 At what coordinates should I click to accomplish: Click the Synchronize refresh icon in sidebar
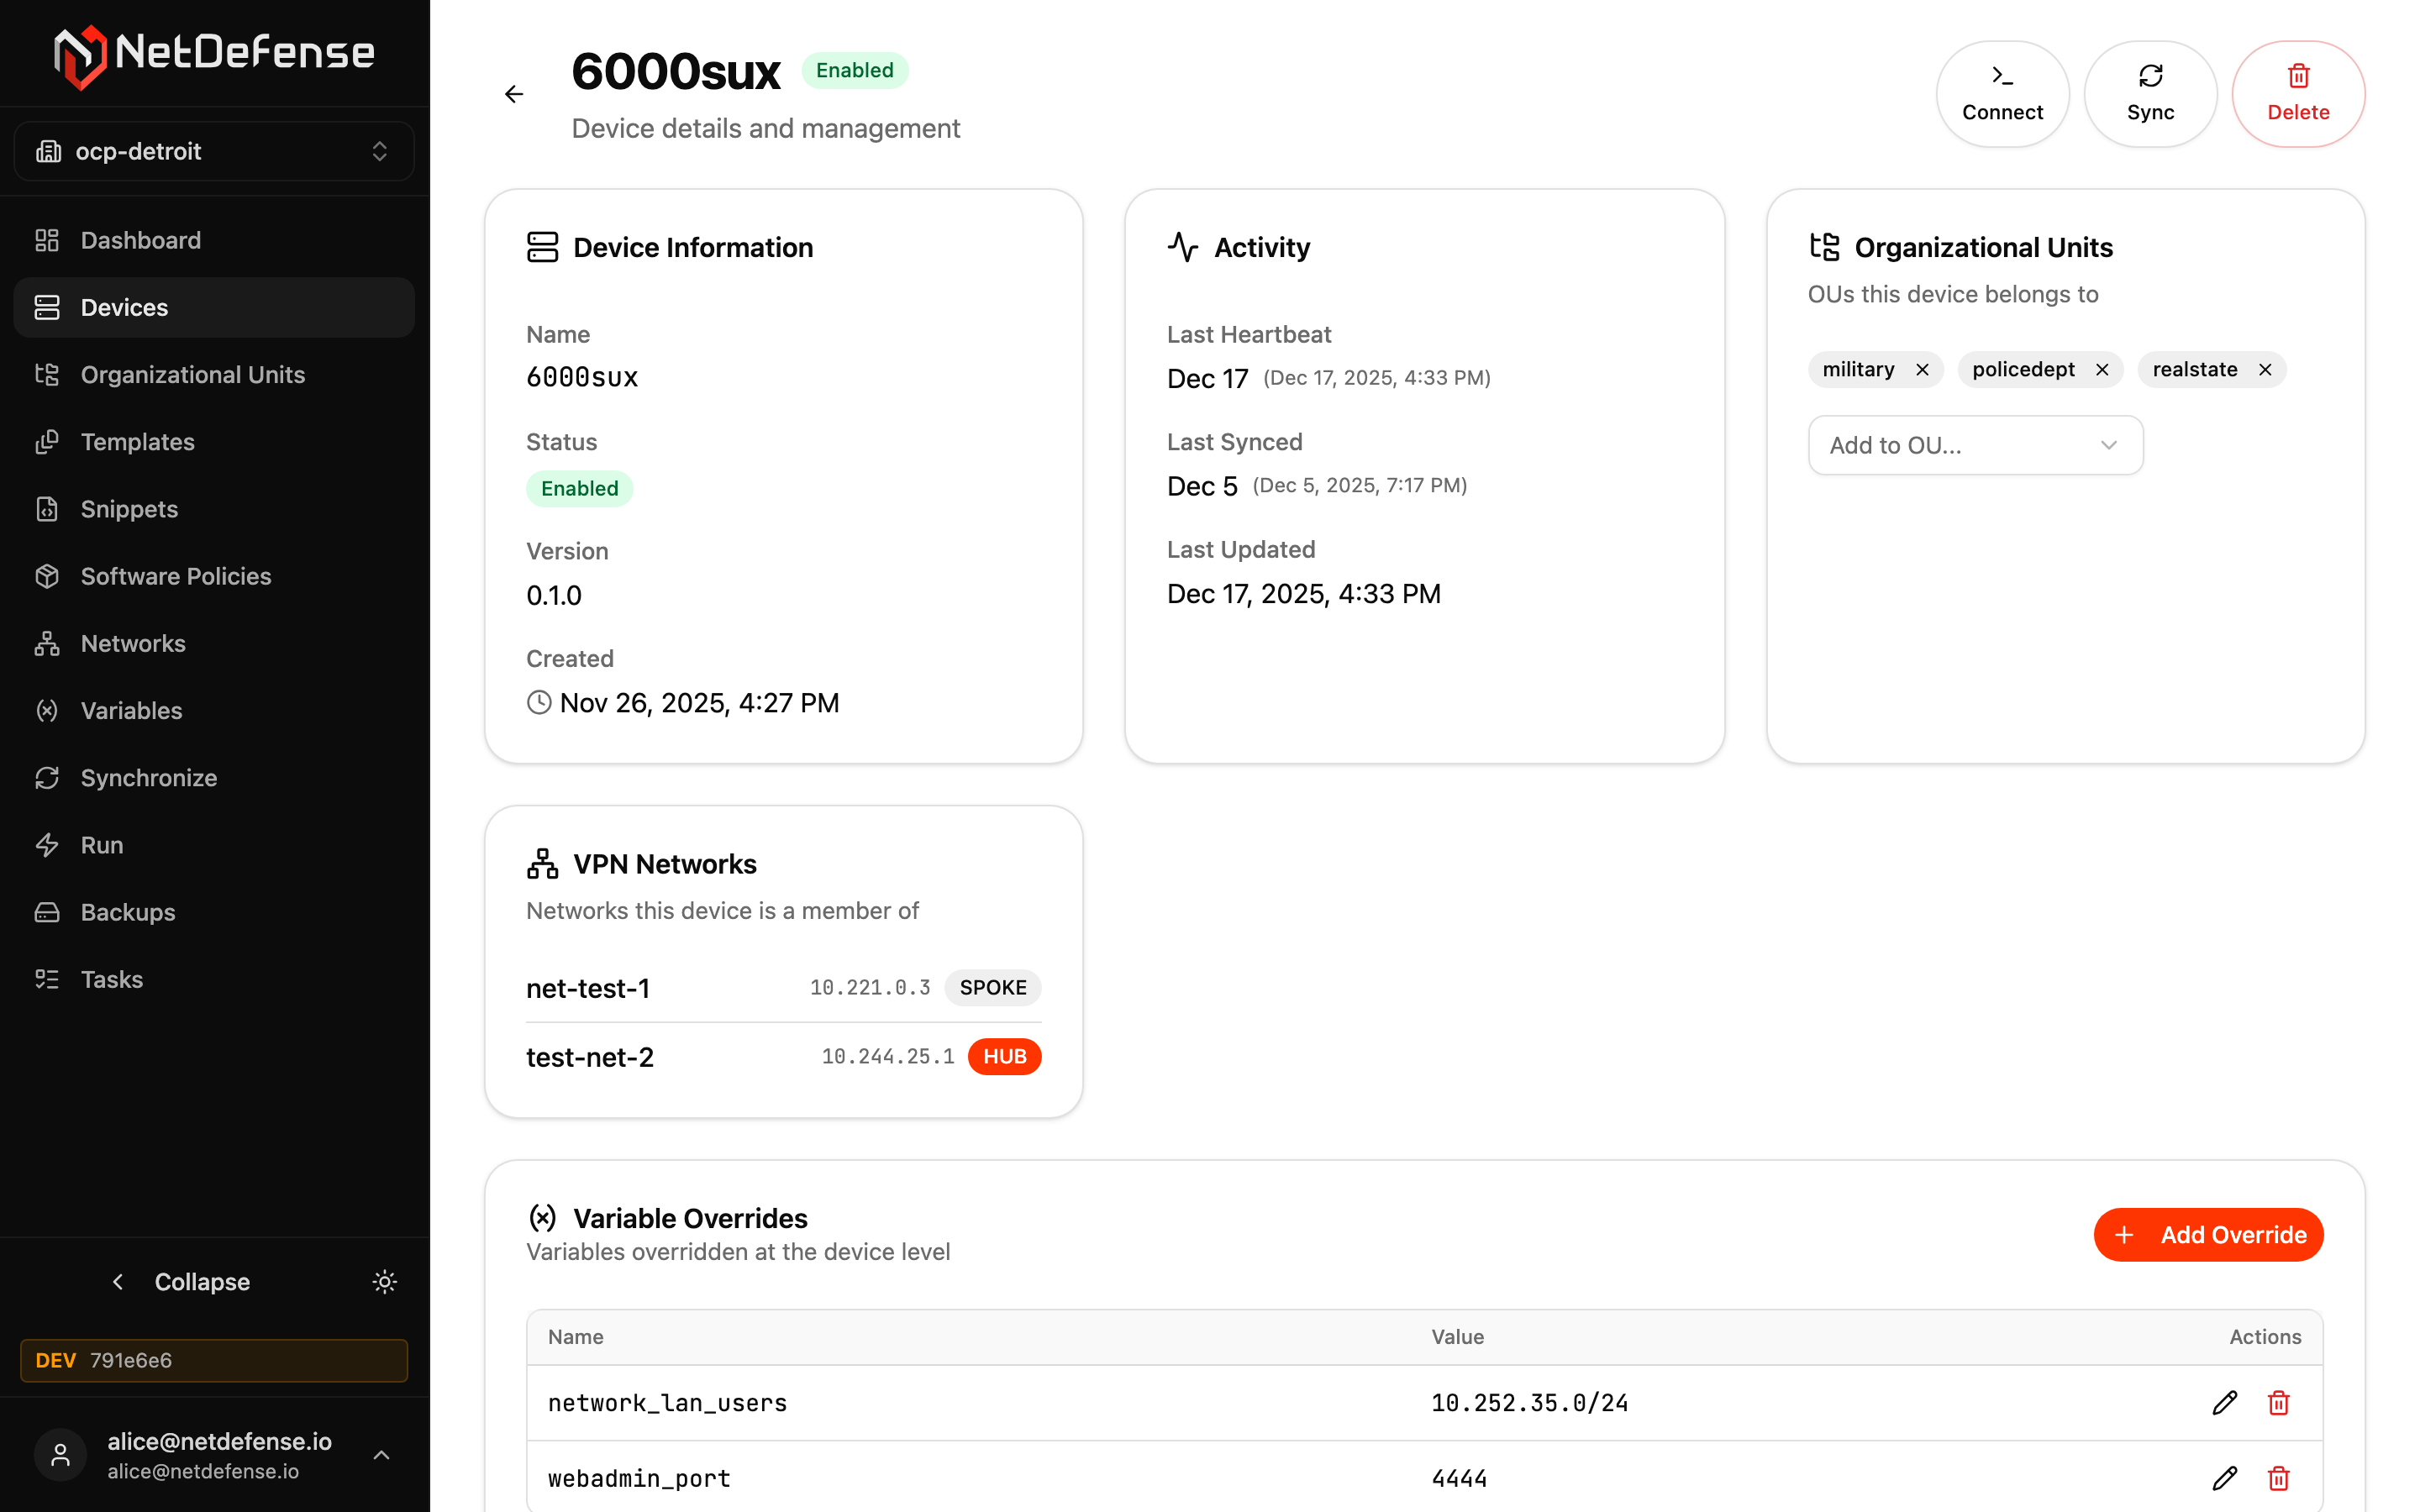point(47,777)
